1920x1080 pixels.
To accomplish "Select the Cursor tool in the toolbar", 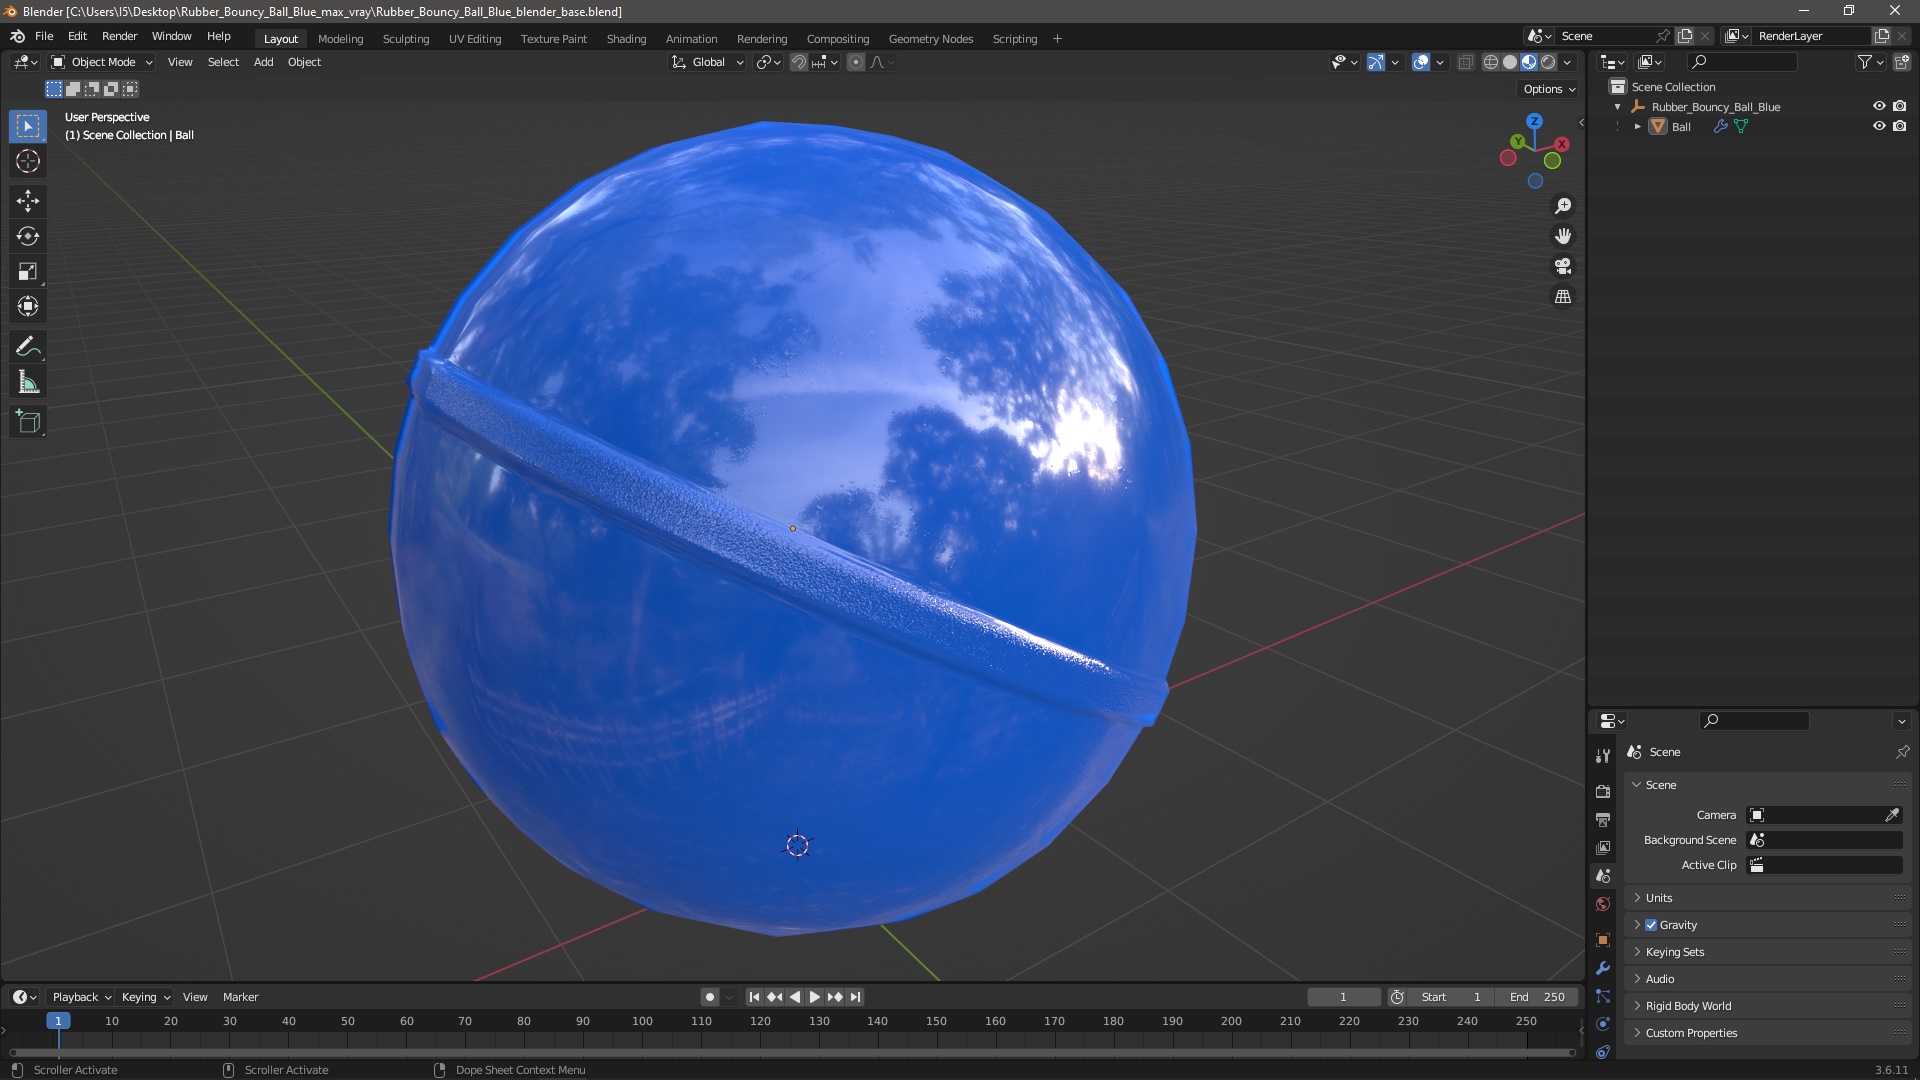I will point(28,161).
